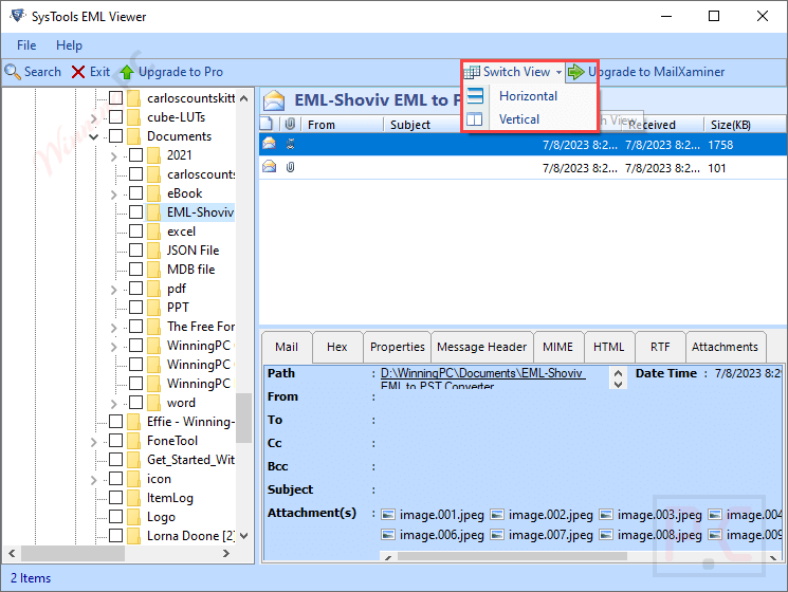
Task: Expand the The Free For folder node
Action: click(x=114, y=328)
